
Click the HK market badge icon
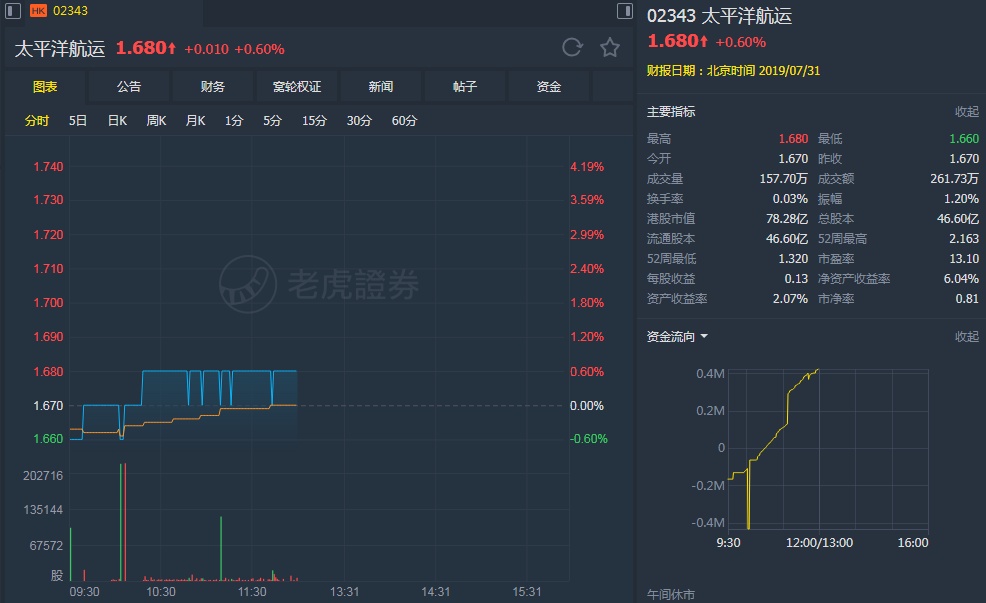coord(38,11)
